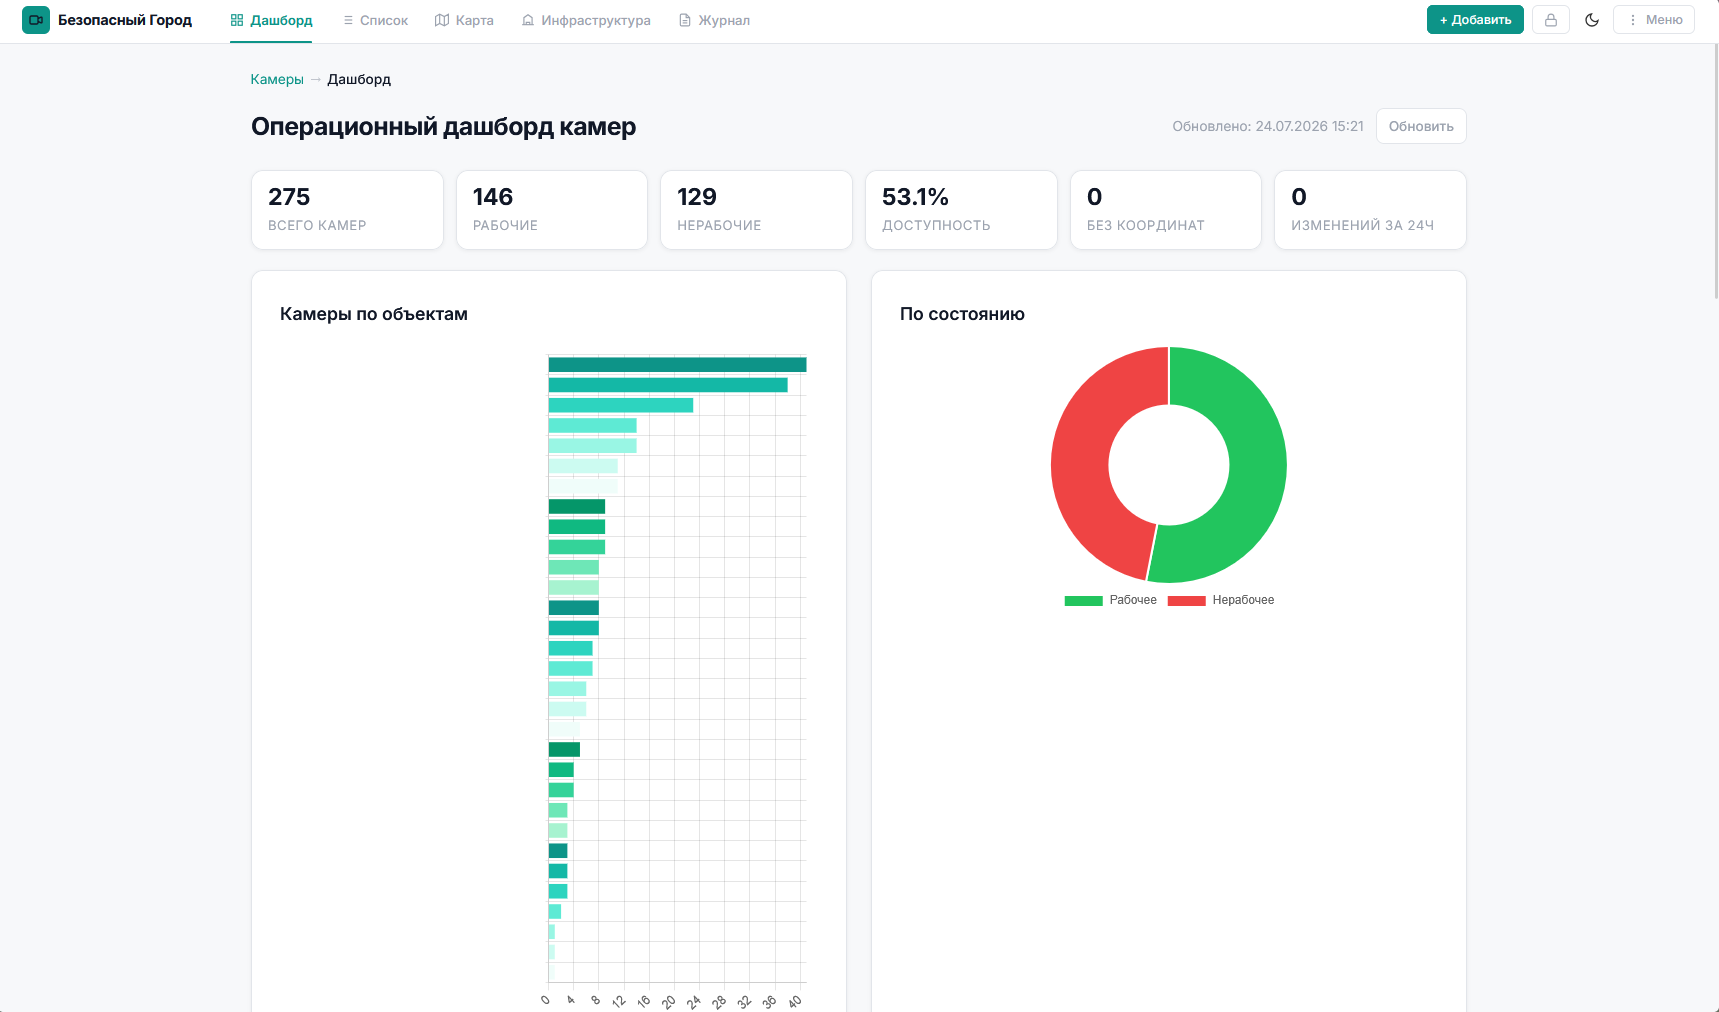Click the По состоянию chart title
Screen dimensions: 1719x1012
(x=962, y=314)
